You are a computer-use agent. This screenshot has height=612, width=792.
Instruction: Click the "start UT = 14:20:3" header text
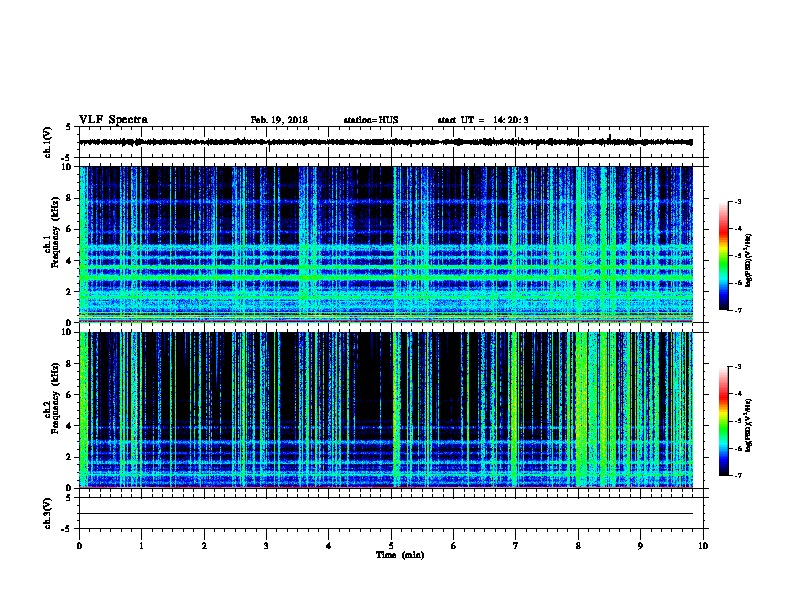483,120
